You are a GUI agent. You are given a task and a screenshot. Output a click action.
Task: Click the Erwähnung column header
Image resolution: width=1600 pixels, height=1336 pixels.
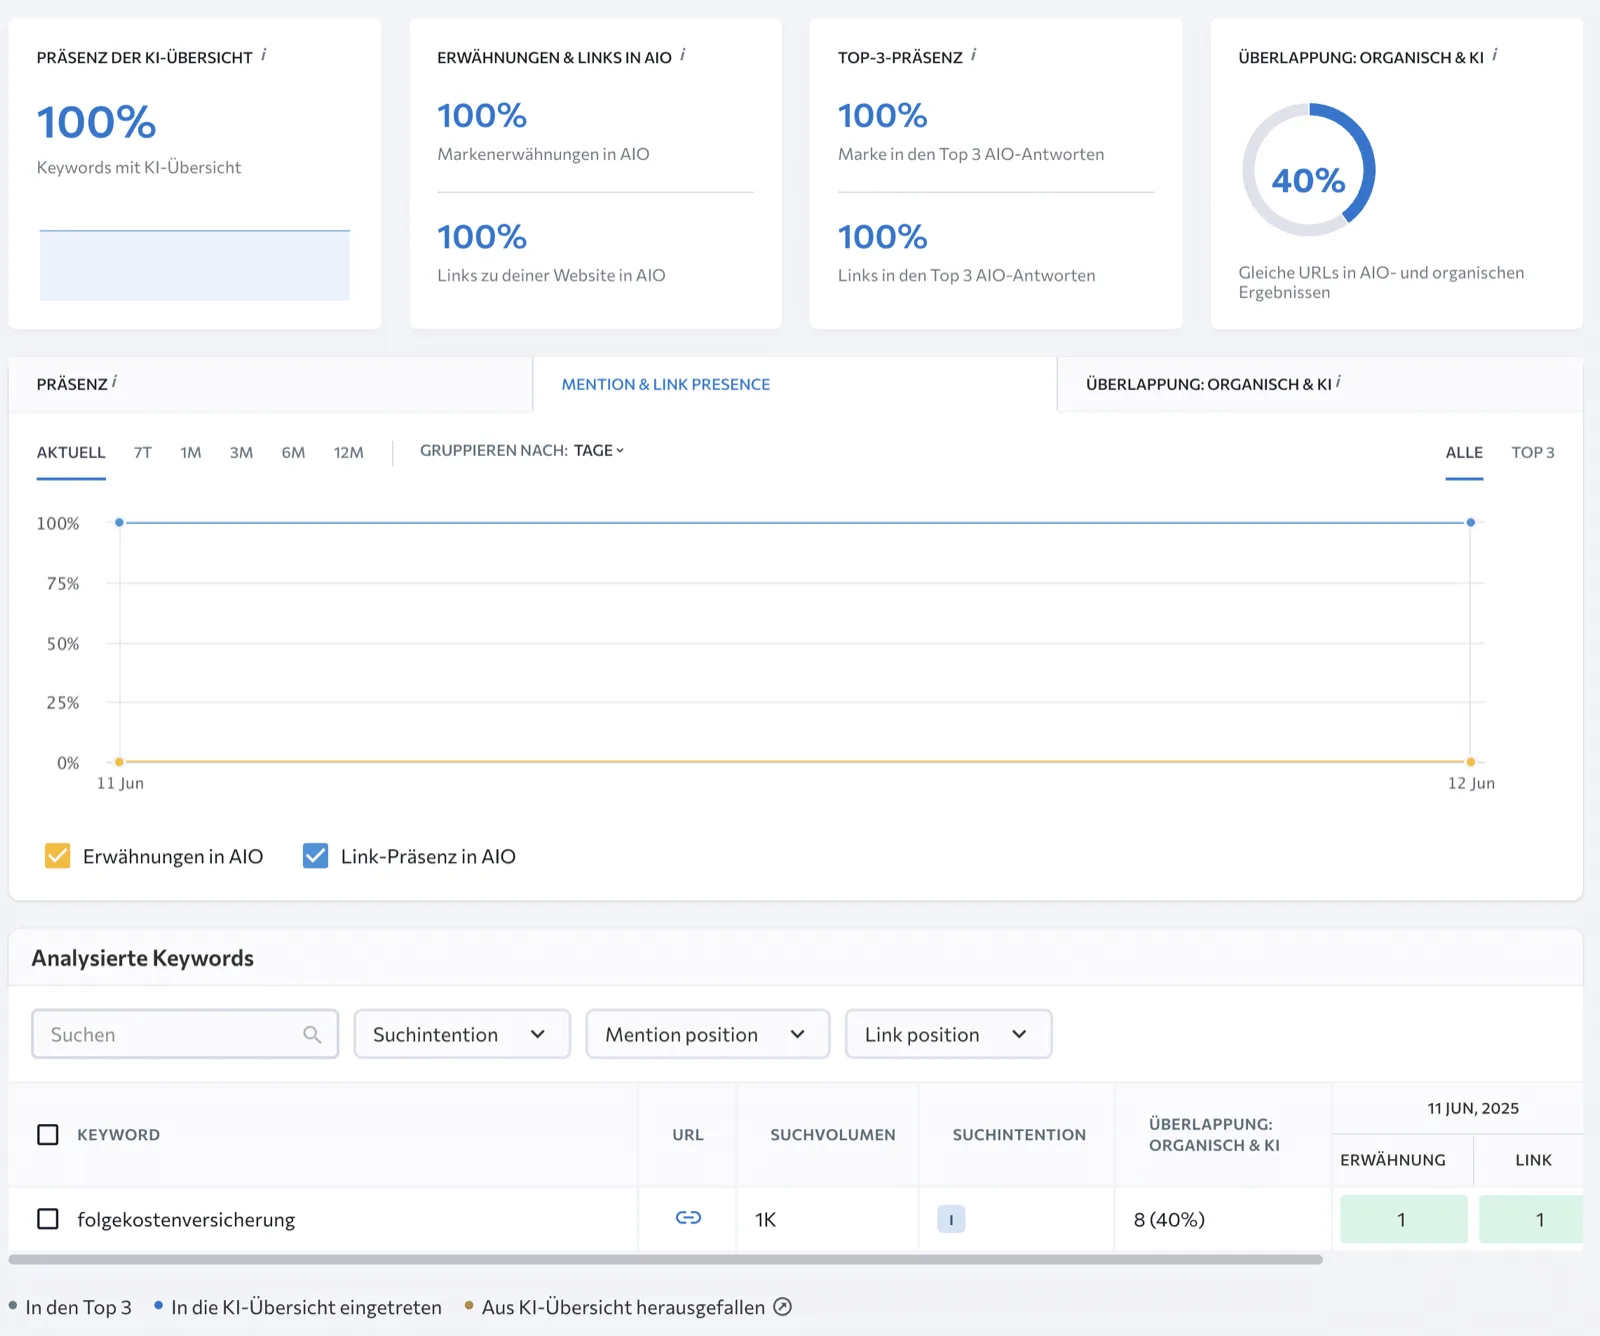1393,1160
